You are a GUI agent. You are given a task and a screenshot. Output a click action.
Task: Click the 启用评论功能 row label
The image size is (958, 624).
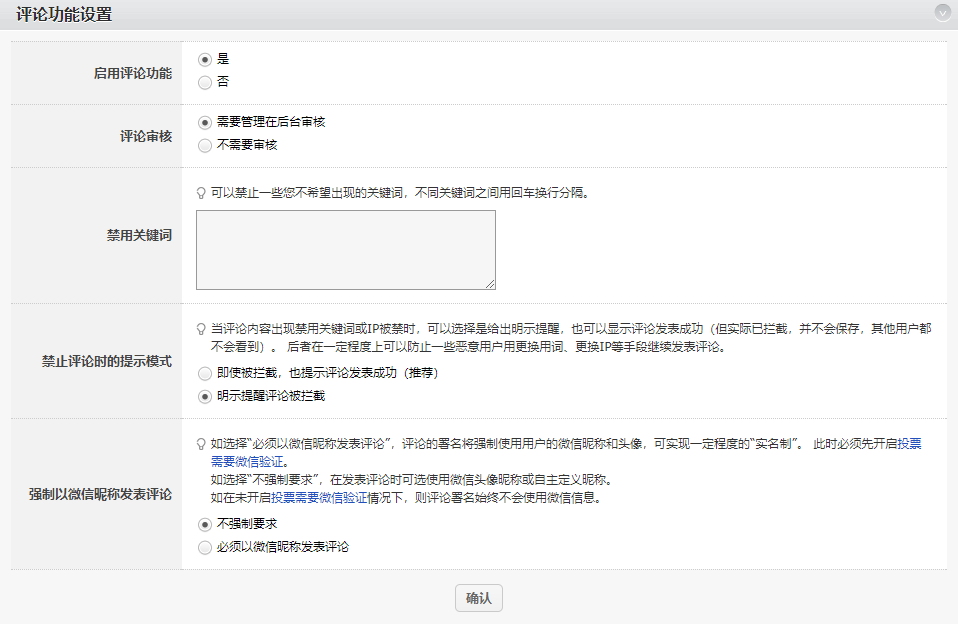(x=132, y=74)
